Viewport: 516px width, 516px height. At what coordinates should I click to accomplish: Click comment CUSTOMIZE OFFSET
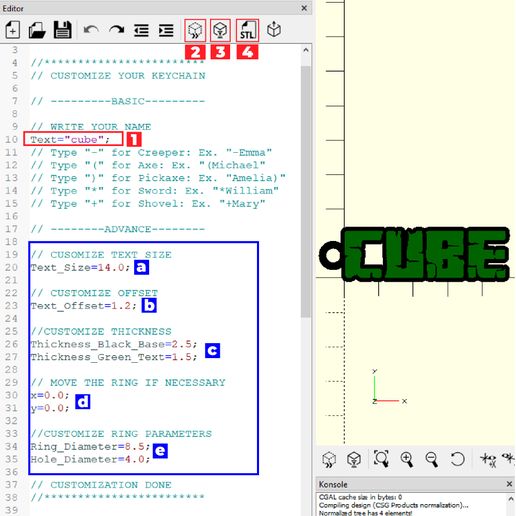click(x=94, y=293)
